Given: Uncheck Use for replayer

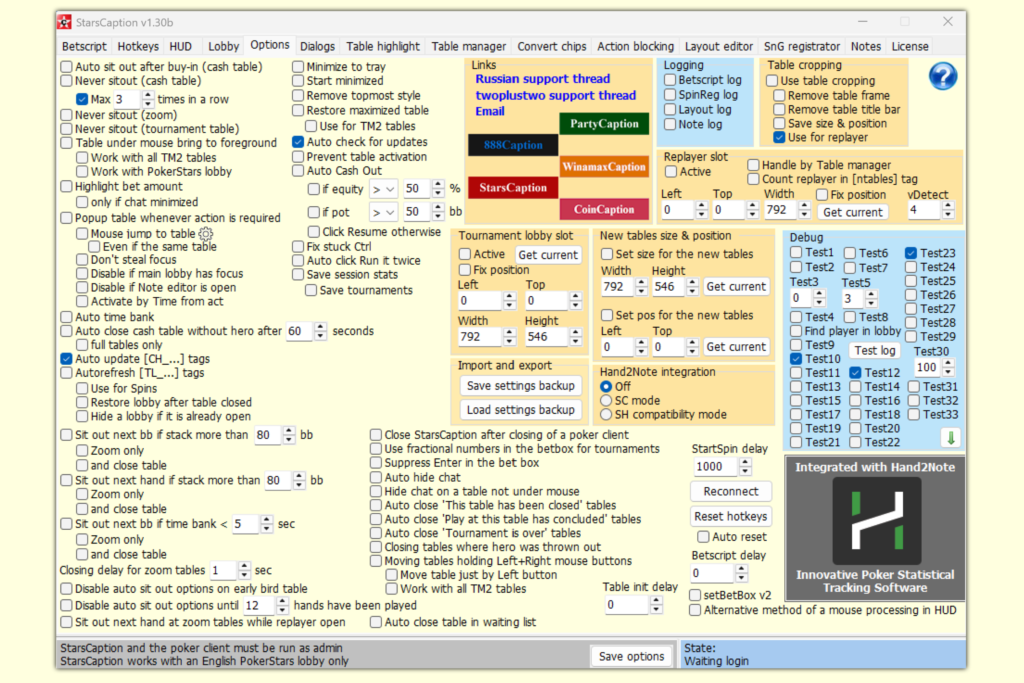Looking at the screenshot, I should pos(779,137).
